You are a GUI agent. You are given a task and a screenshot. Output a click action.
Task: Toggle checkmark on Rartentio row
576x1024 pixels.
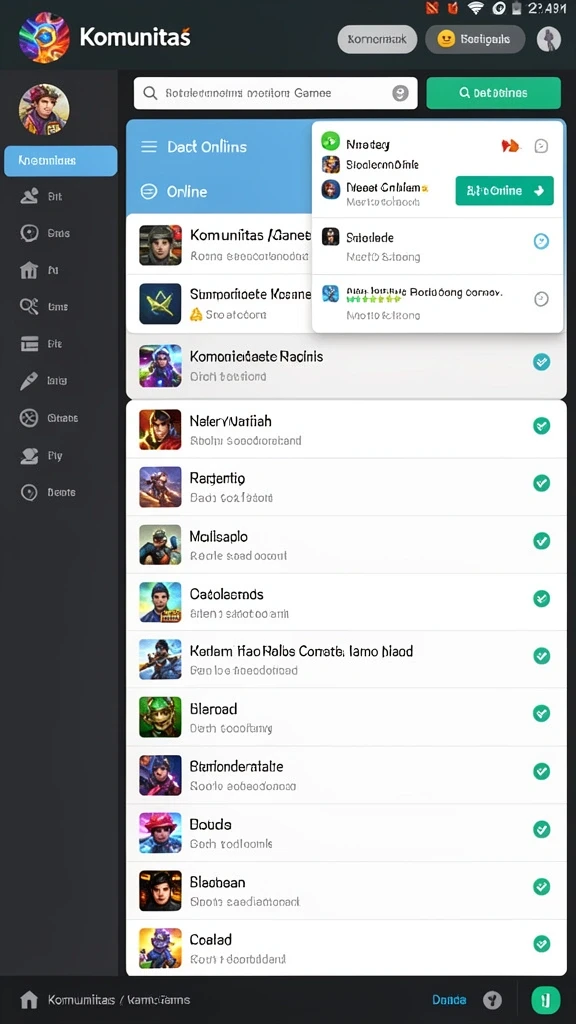[541, 483]
